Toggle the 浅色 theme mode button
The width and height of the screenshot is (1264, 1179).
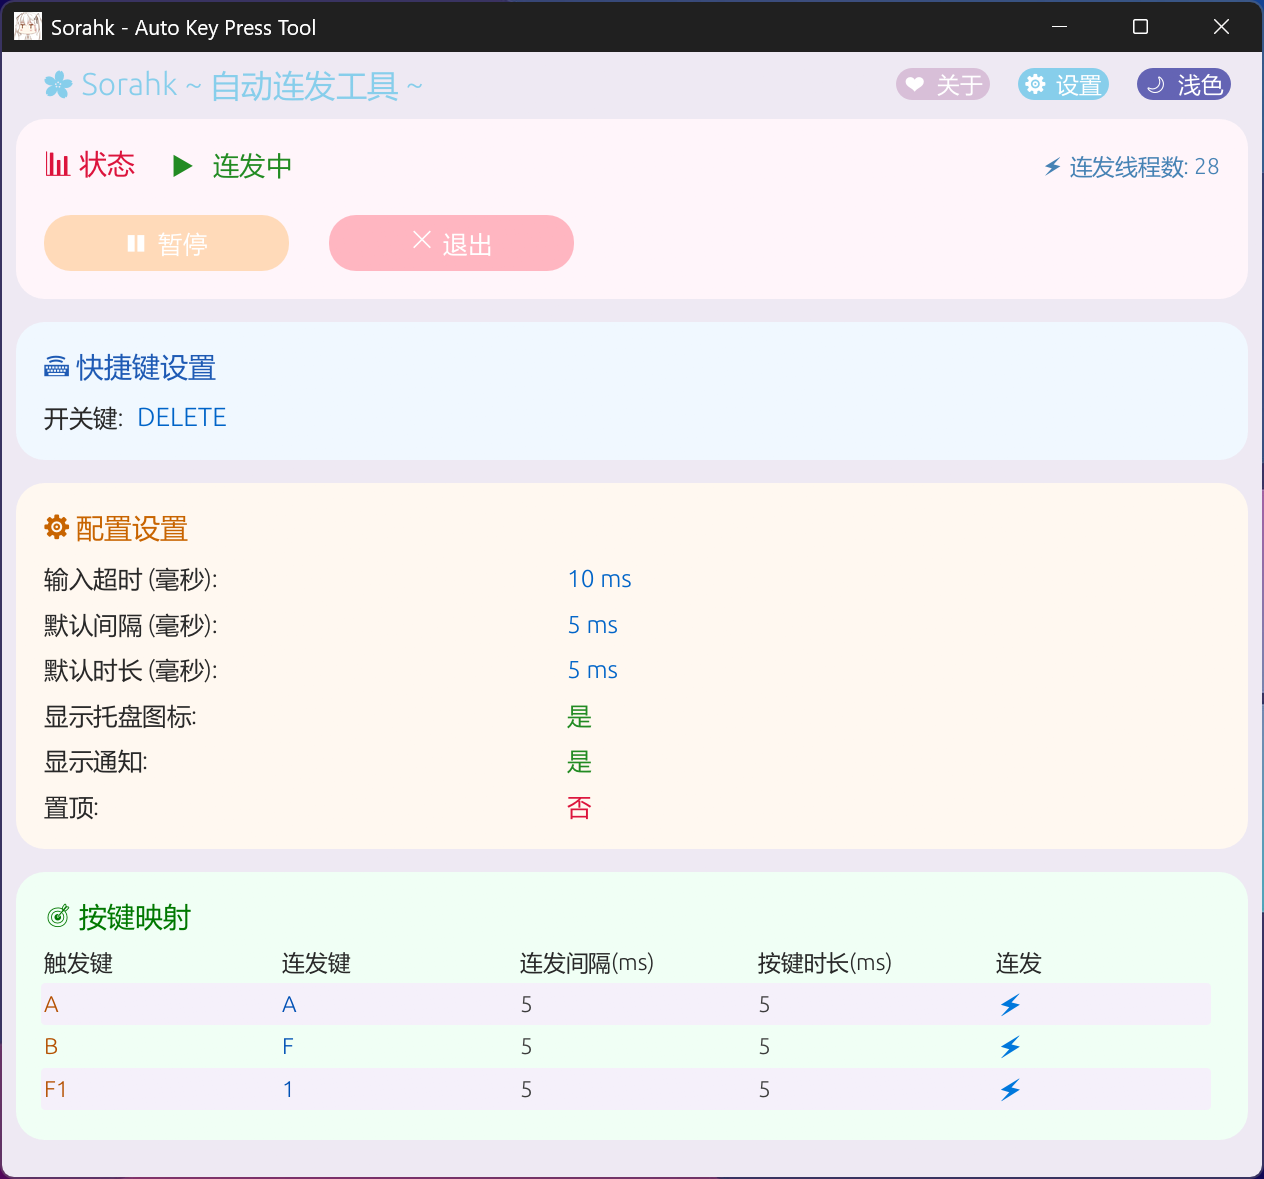coord(1183,85)
